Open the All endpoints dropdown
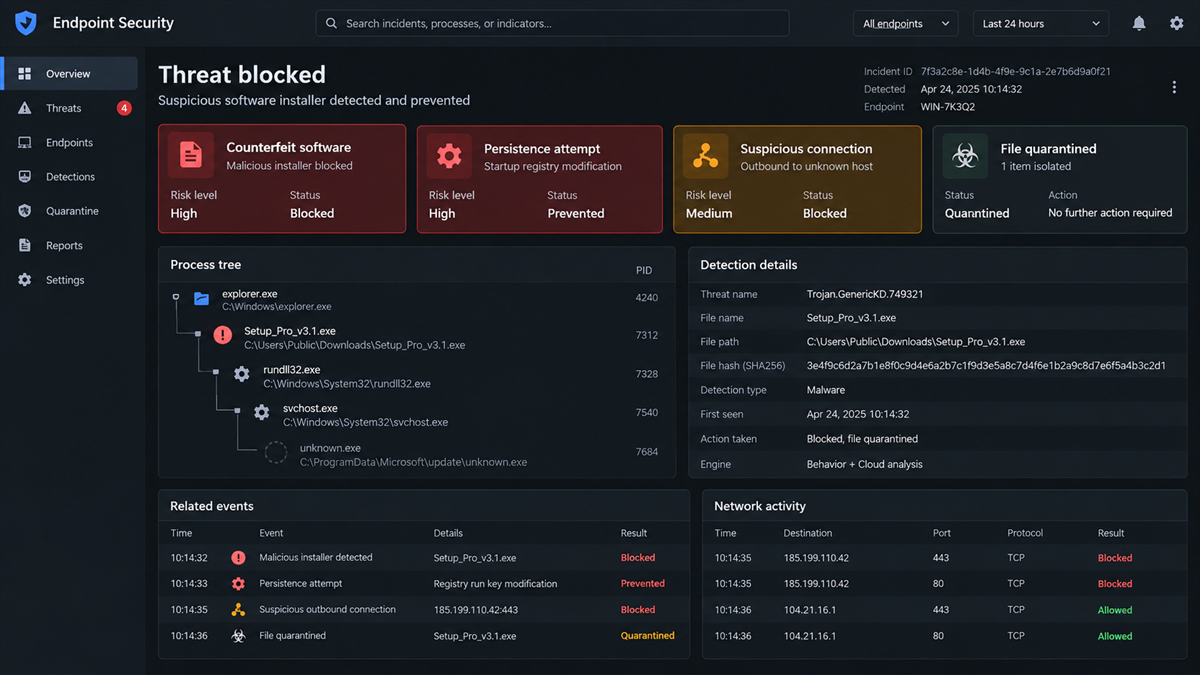This screenshot has width=1200, height=675. pos(905,23)
